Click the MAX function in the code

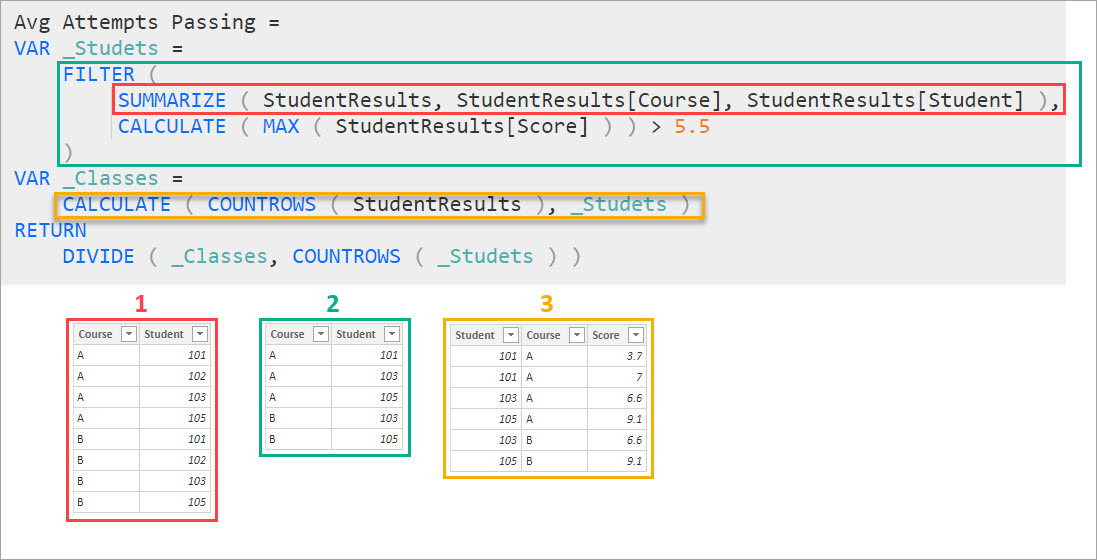coord(281,126)
